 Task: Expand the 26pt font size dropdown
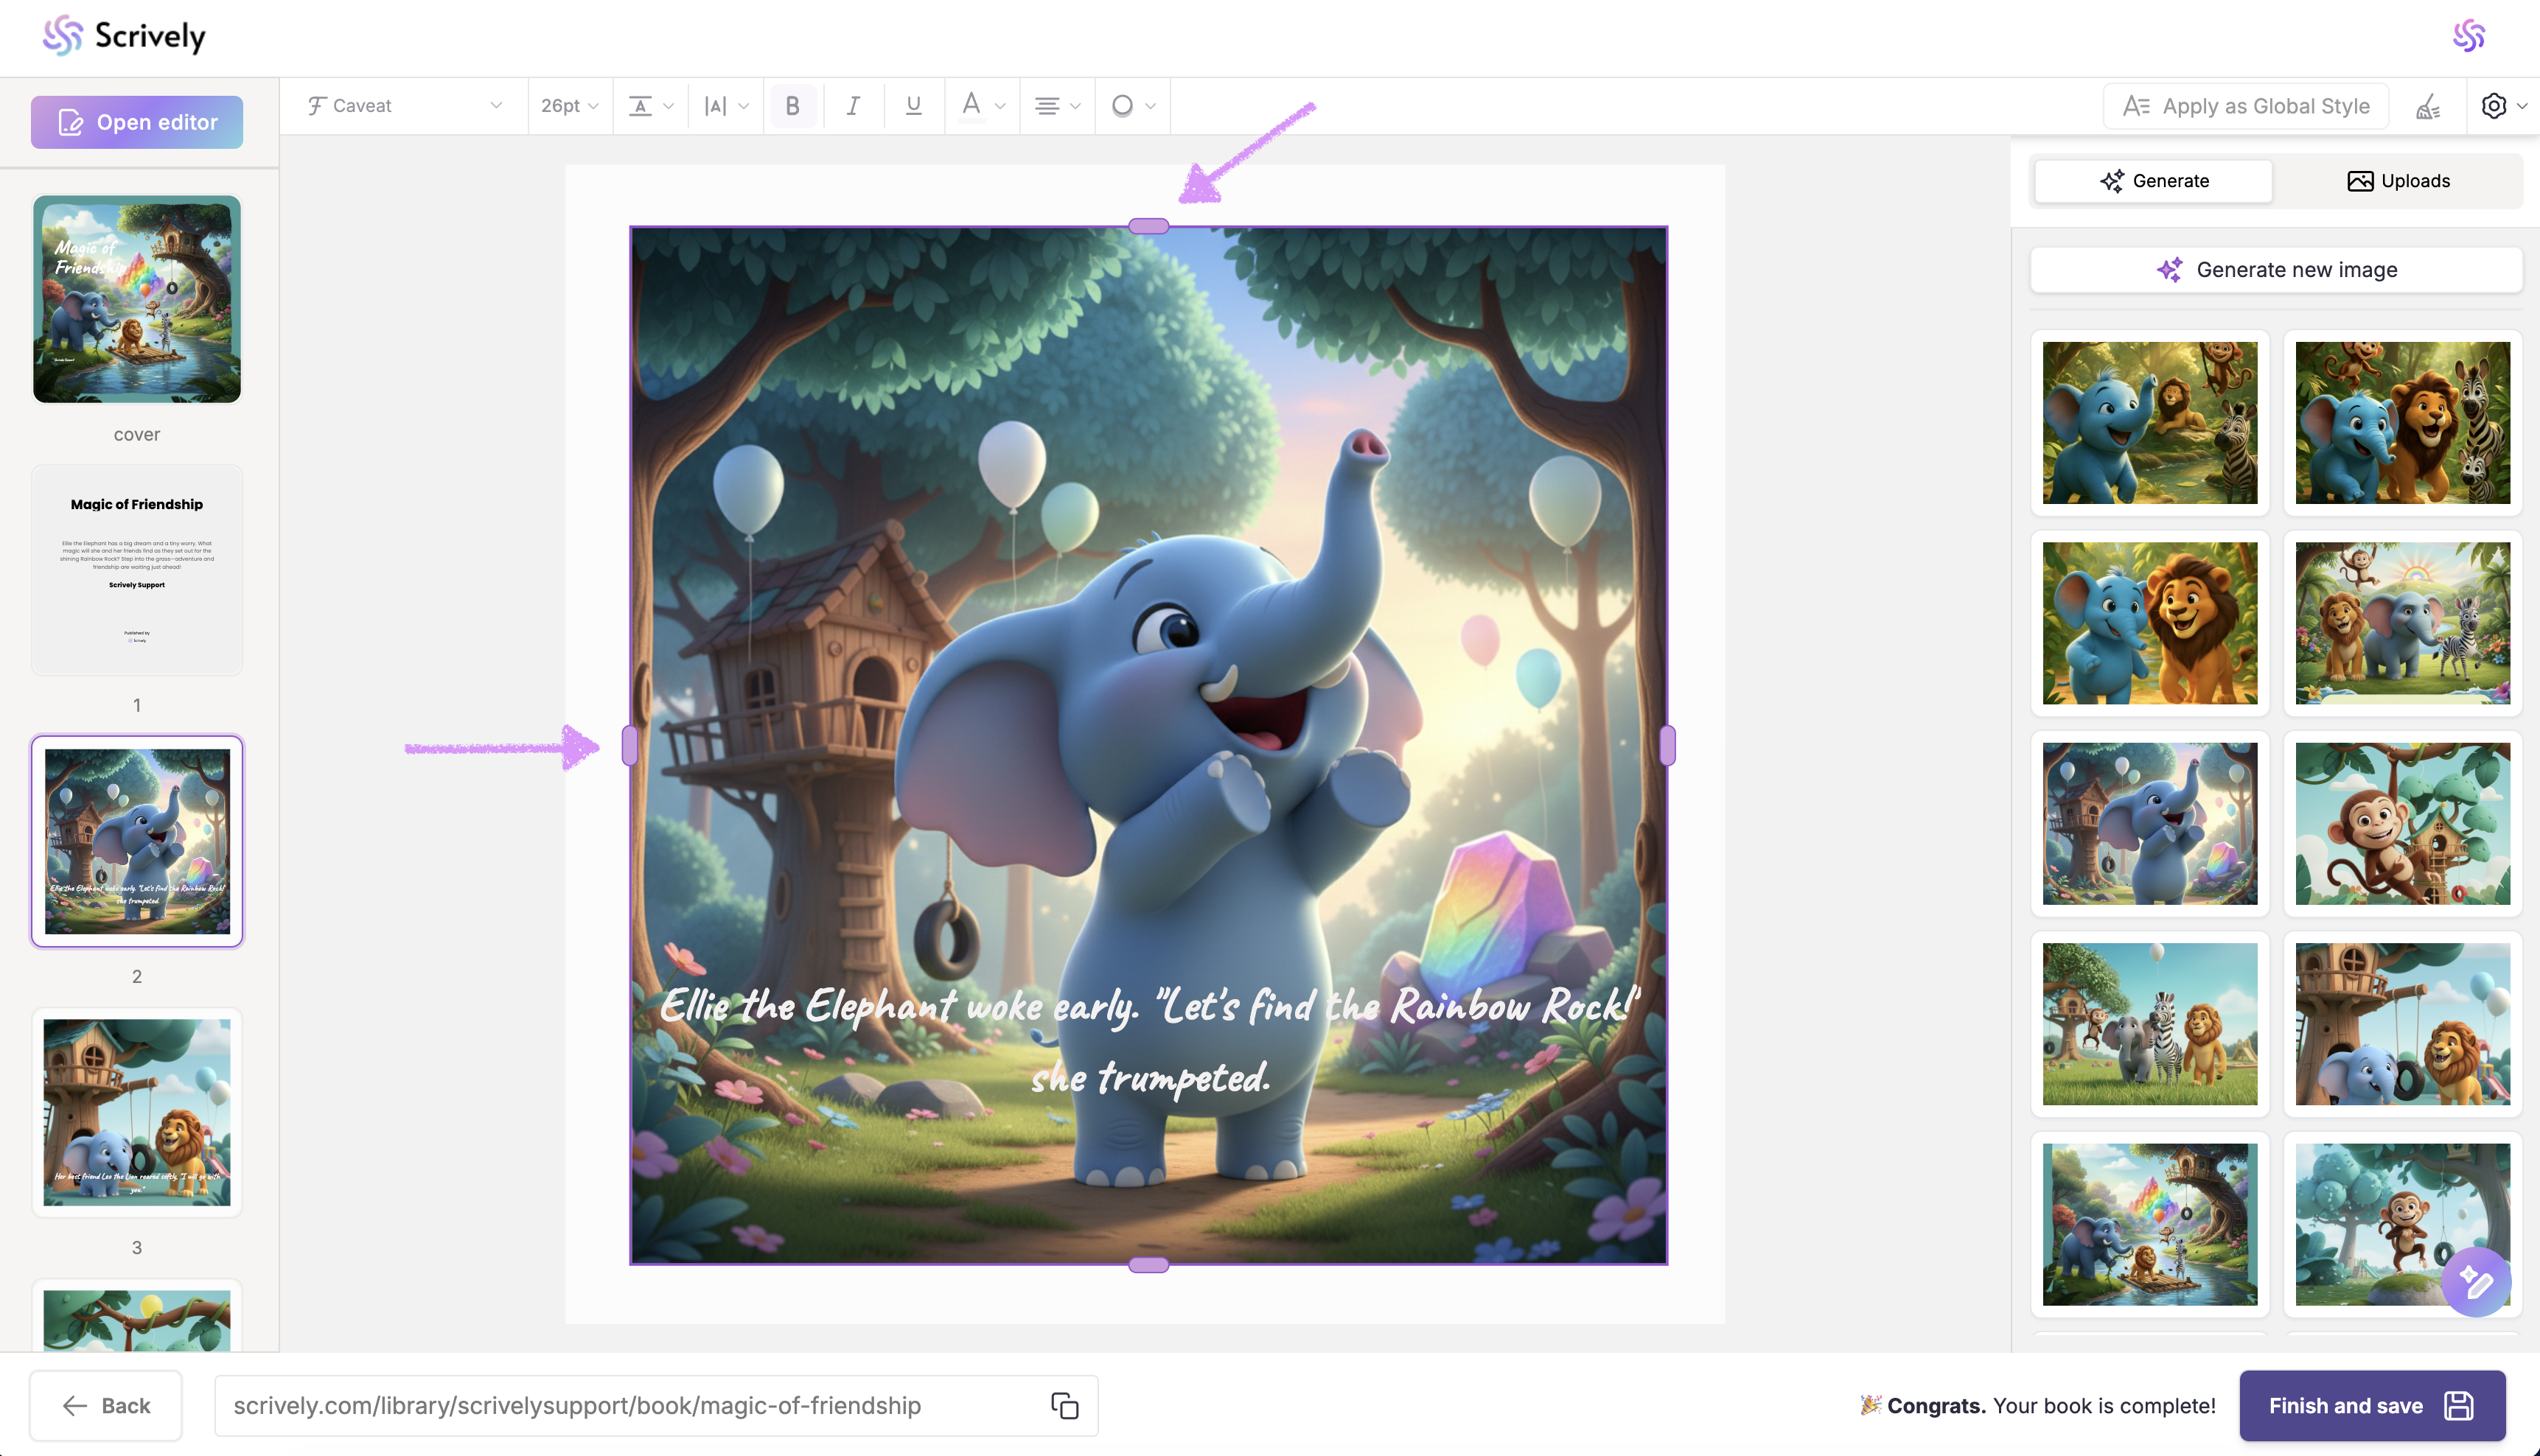tap(569, 106)
